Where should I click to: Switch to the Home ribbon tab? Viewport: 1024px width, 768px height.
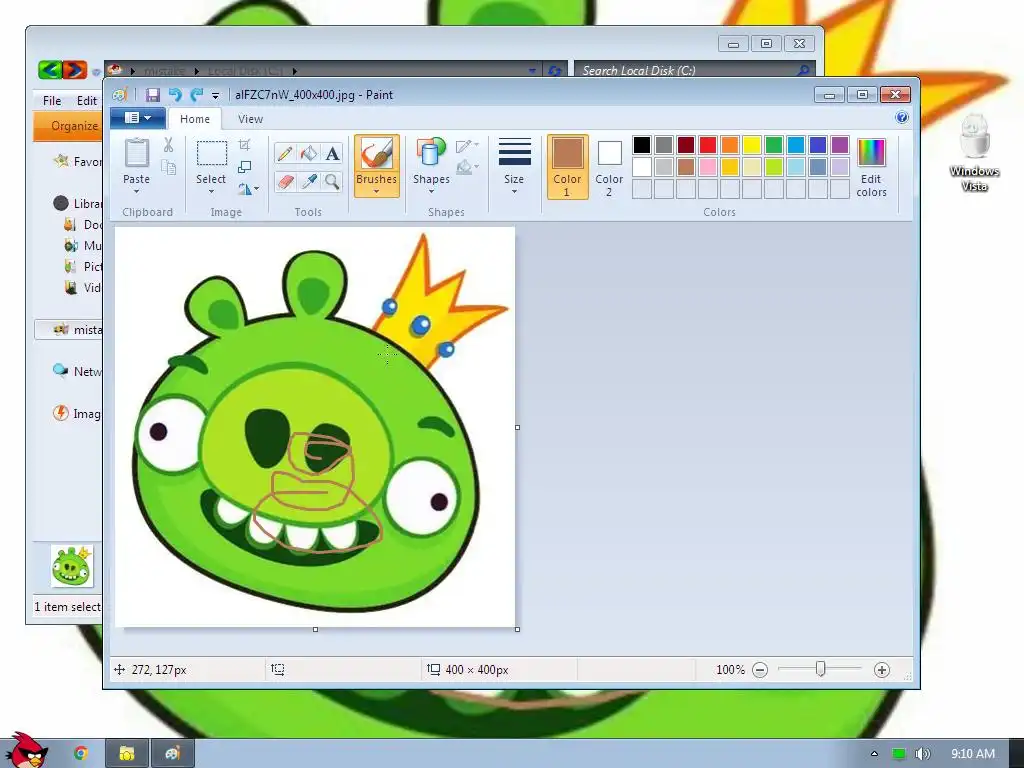coord(195,119)
